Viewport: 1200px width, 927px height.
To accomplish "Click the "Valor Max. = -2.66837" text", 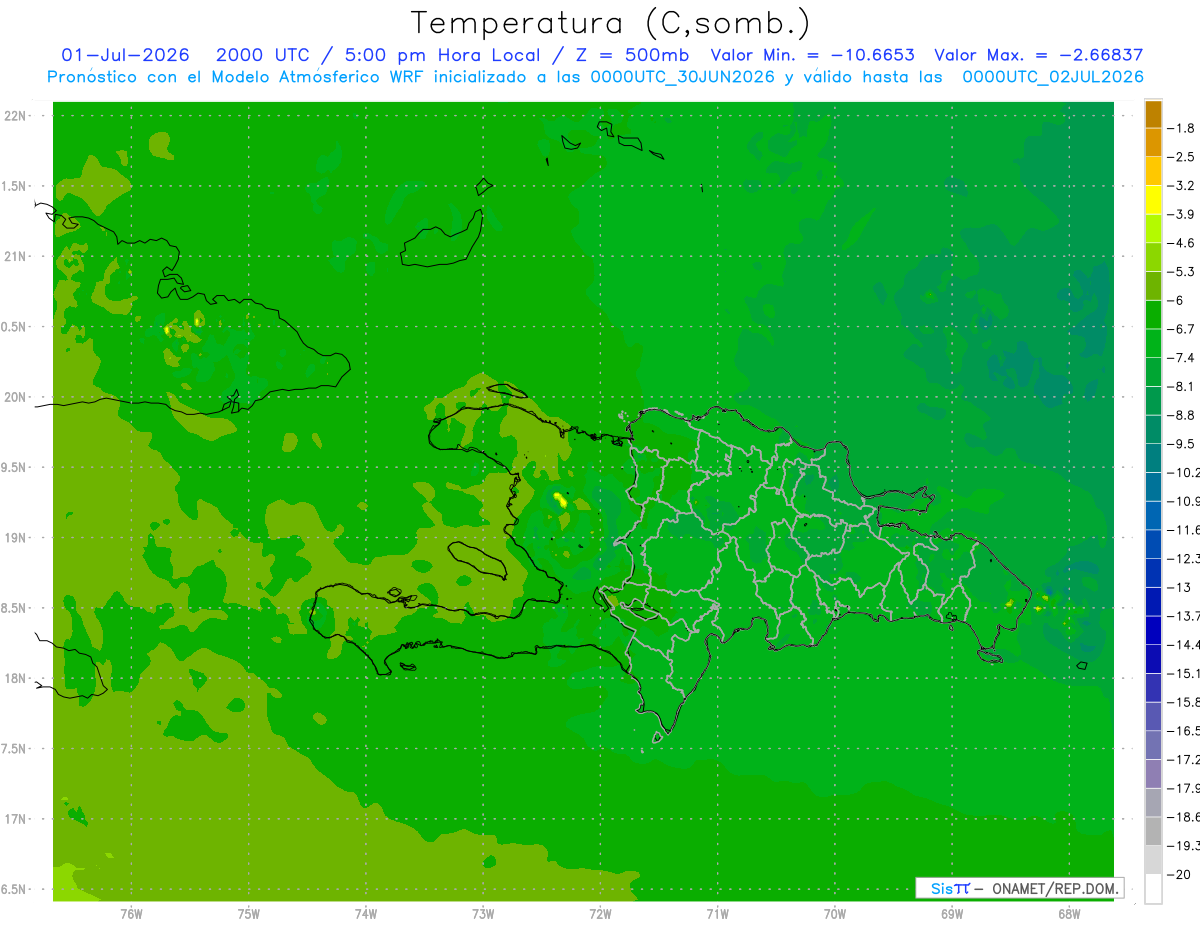I will (1038, 56).
